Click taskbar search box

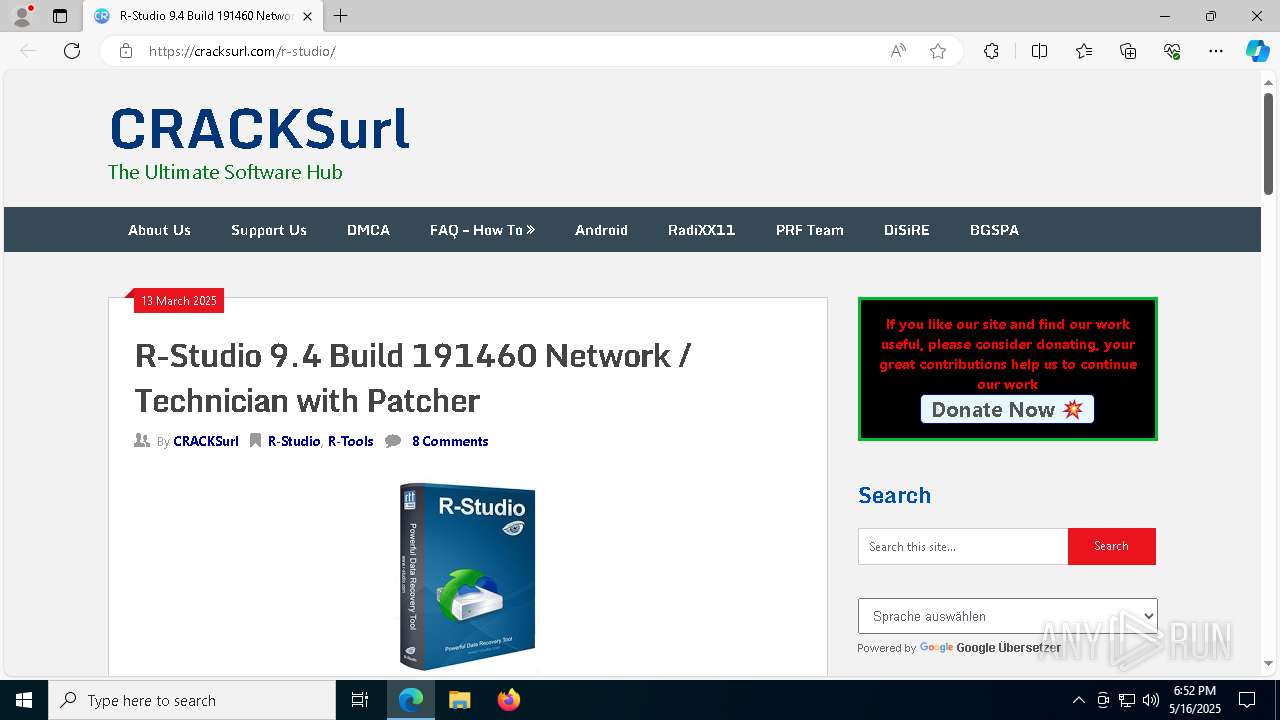coord(192,700)
